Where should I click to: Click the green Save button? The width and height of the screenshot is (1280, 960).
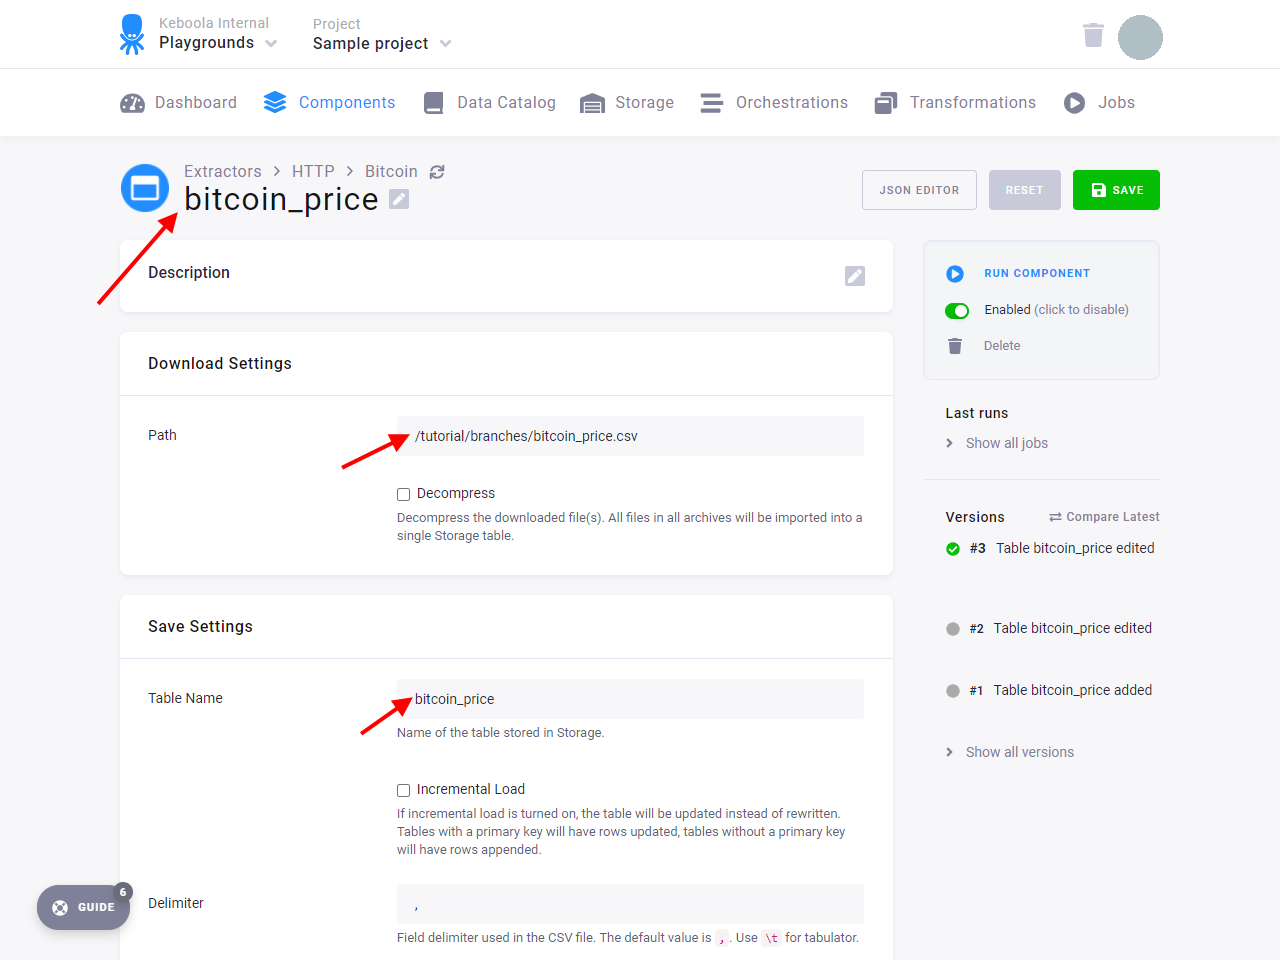[x=1116, y=190]
